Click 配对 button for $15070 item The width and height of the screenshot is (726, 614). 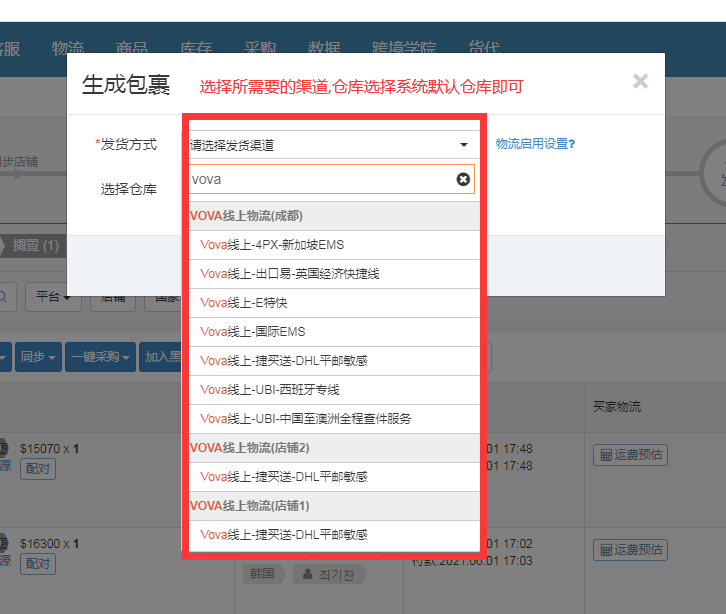tap(38, 469)
